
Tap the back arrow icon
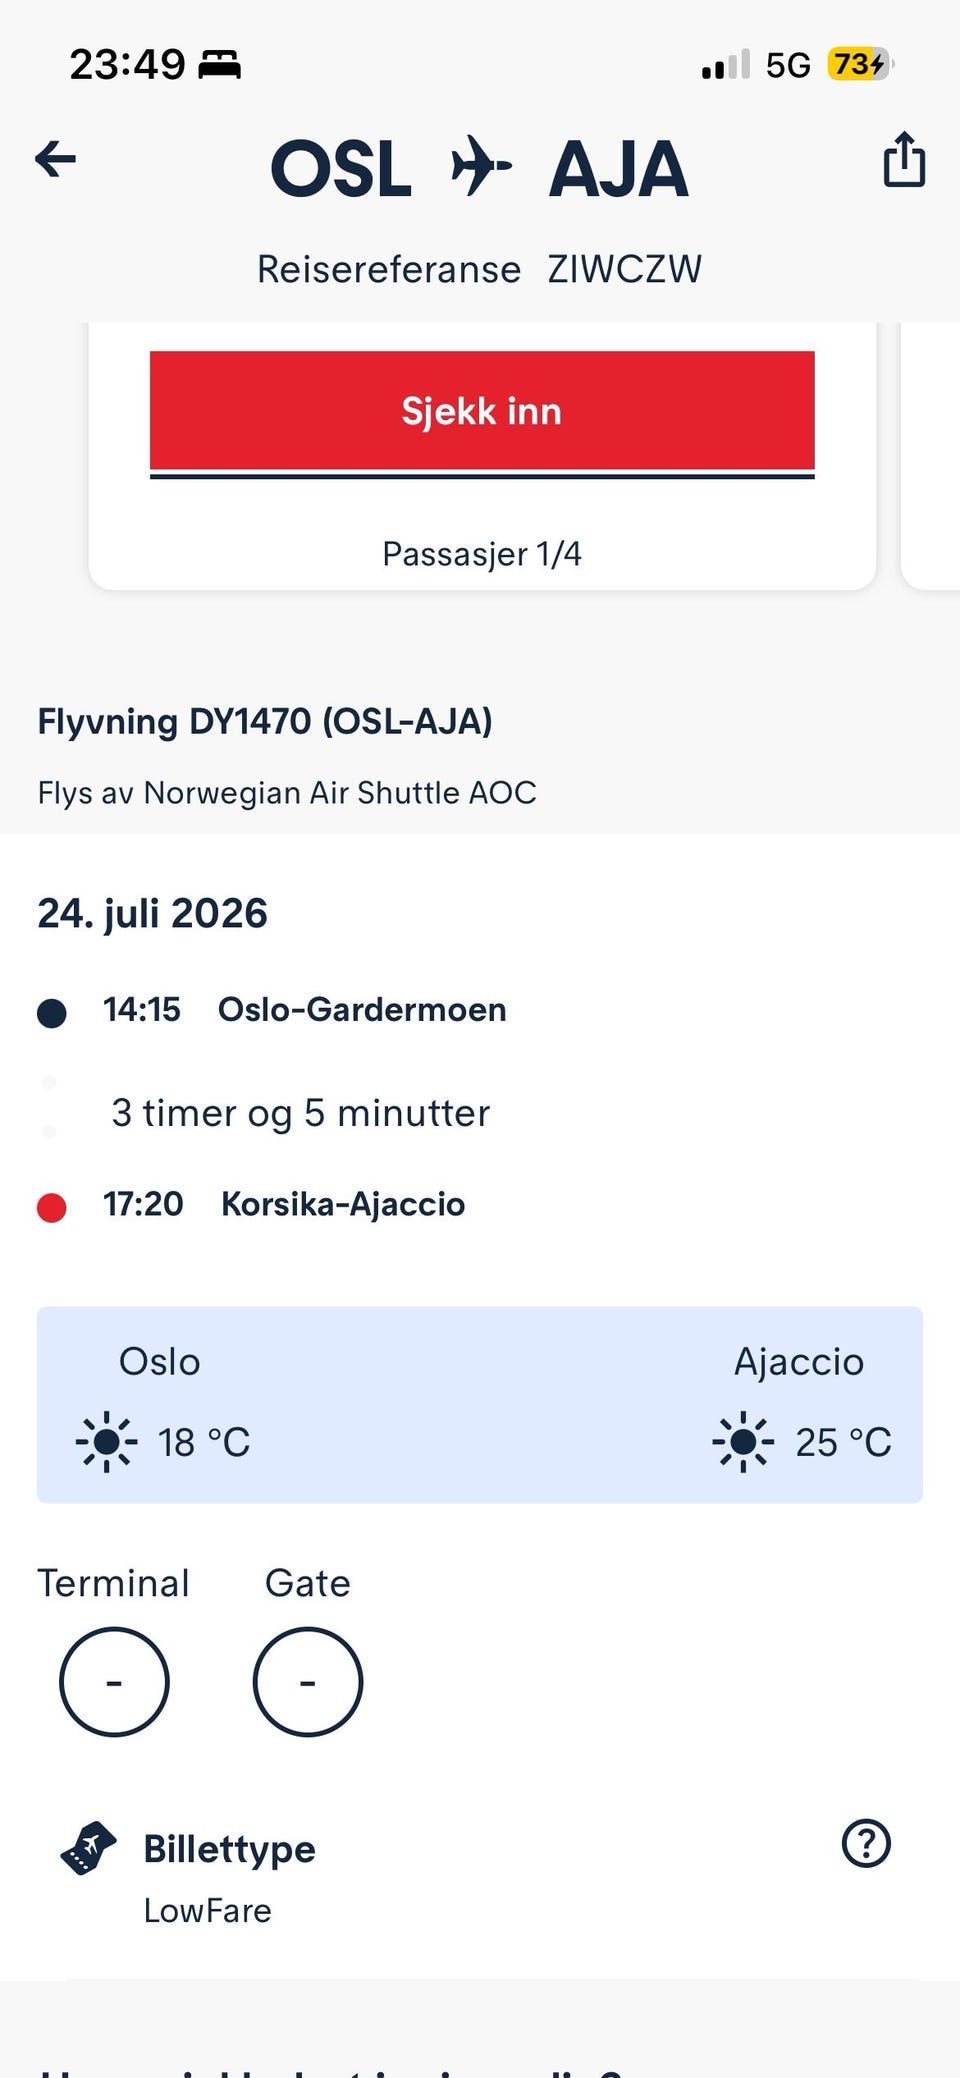[x=56, y=159]
